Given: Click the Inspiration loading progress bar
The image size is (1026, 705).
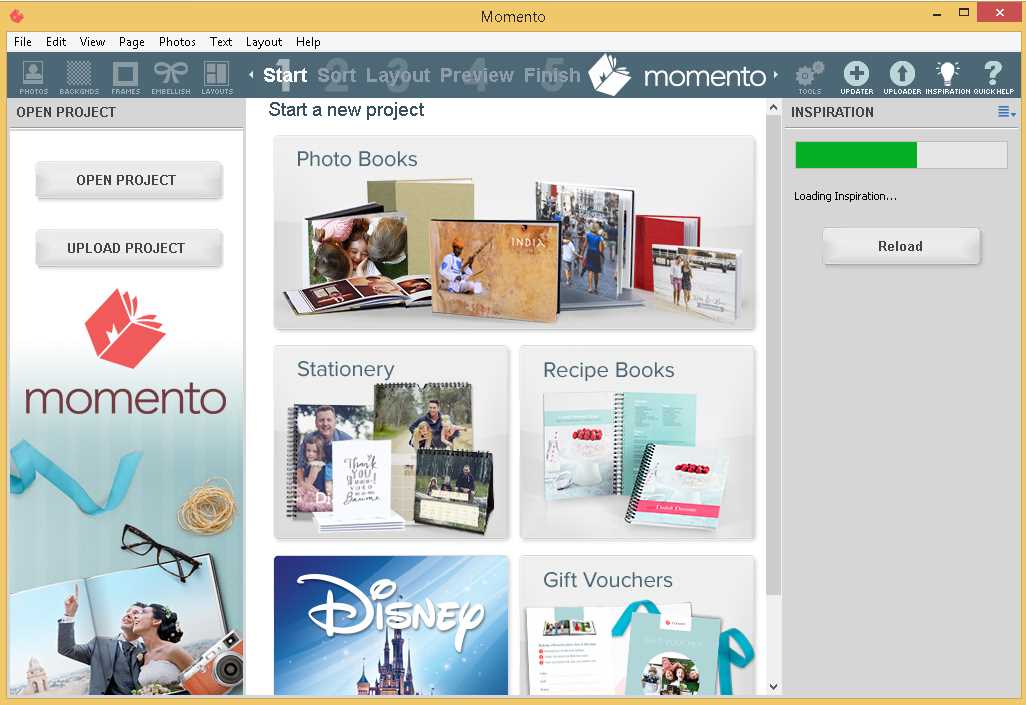Looking at the screenshot, I should (x=901, y=155).
